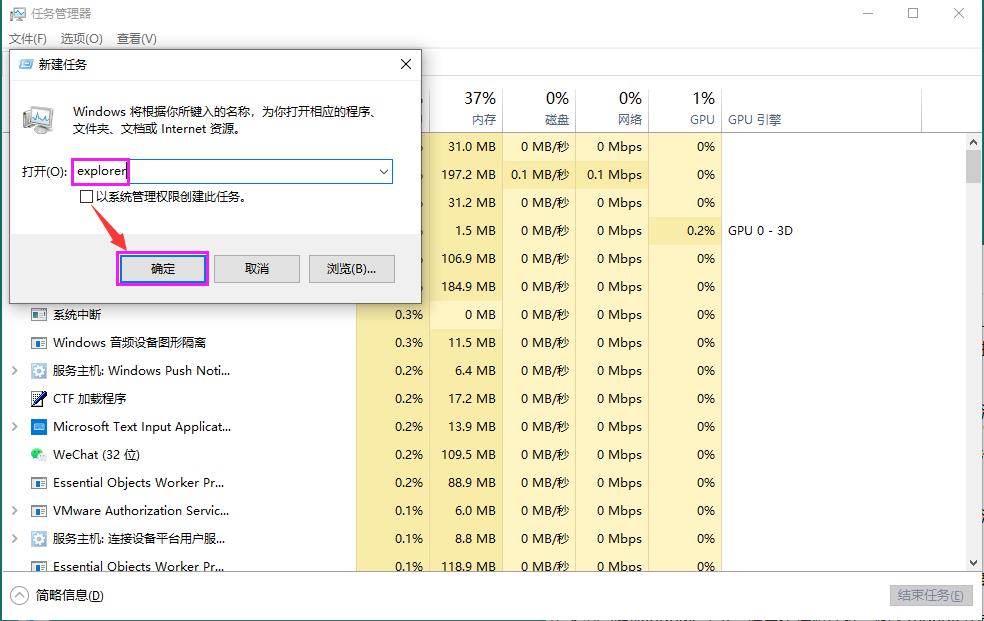Image resolution: width=984 pixels, height=621 pixels.
Task: Click the 取消 button
Action: pyautogui.click(x=257, y=269)
